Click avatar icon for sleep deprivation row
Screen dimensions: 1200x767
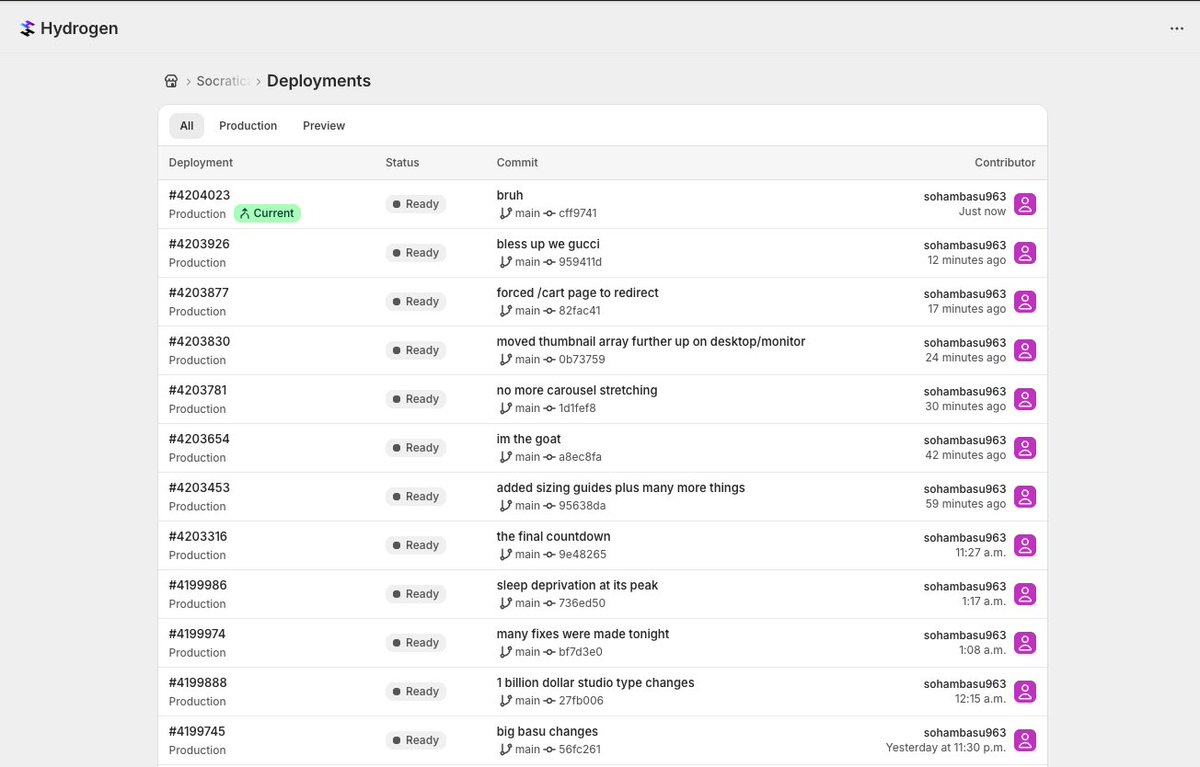[1025, 594]
